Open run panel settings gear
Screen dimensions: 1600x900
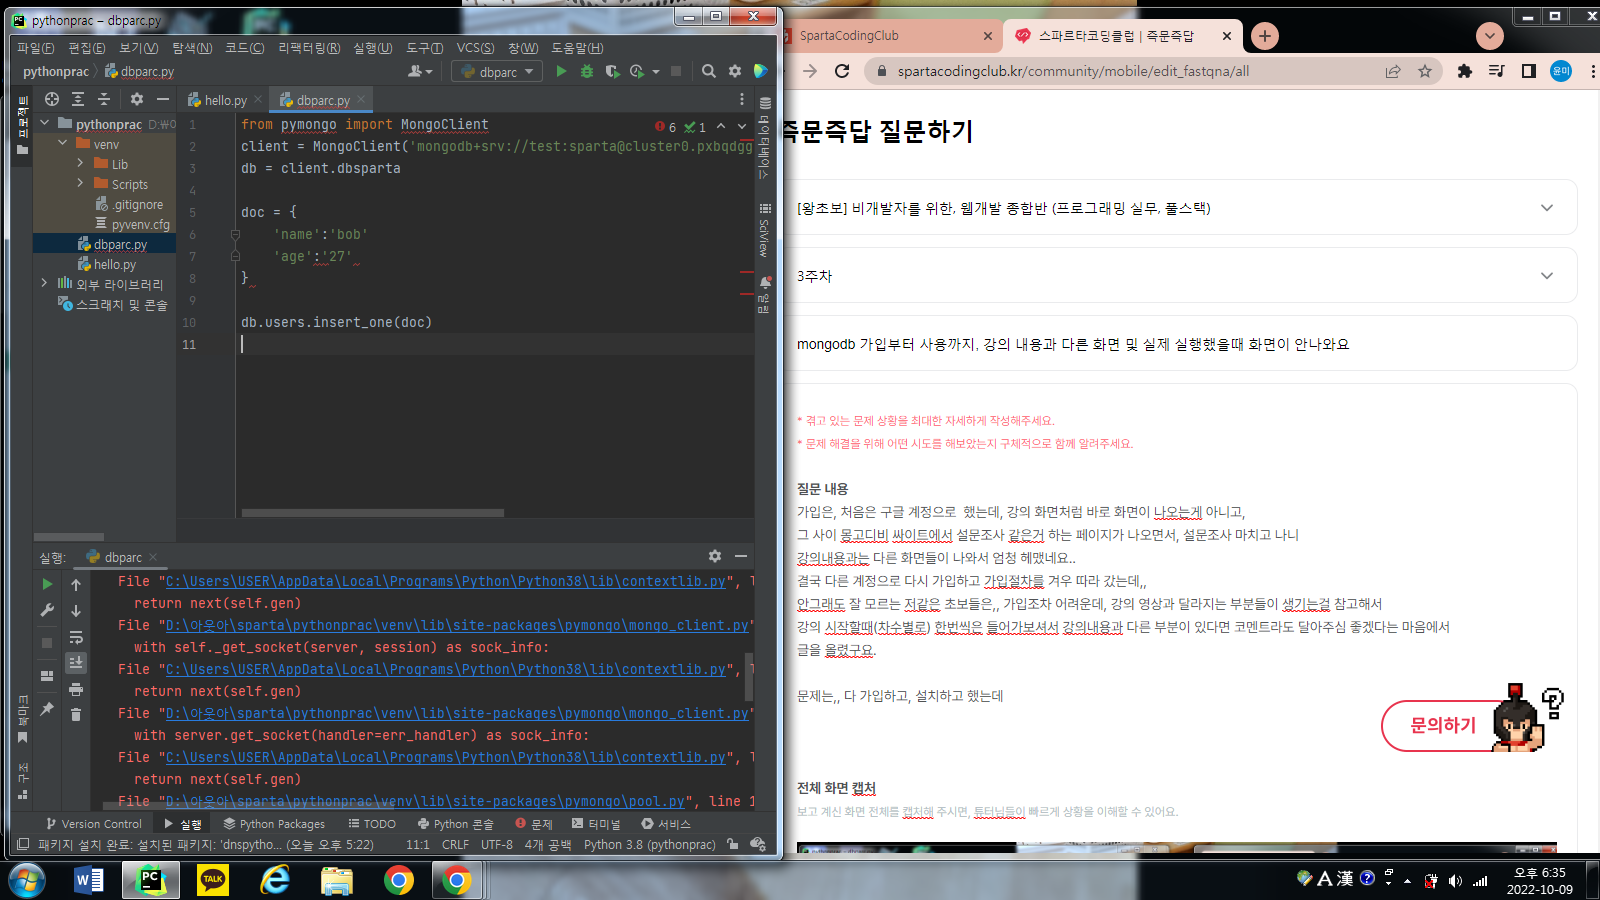point(715,556)
